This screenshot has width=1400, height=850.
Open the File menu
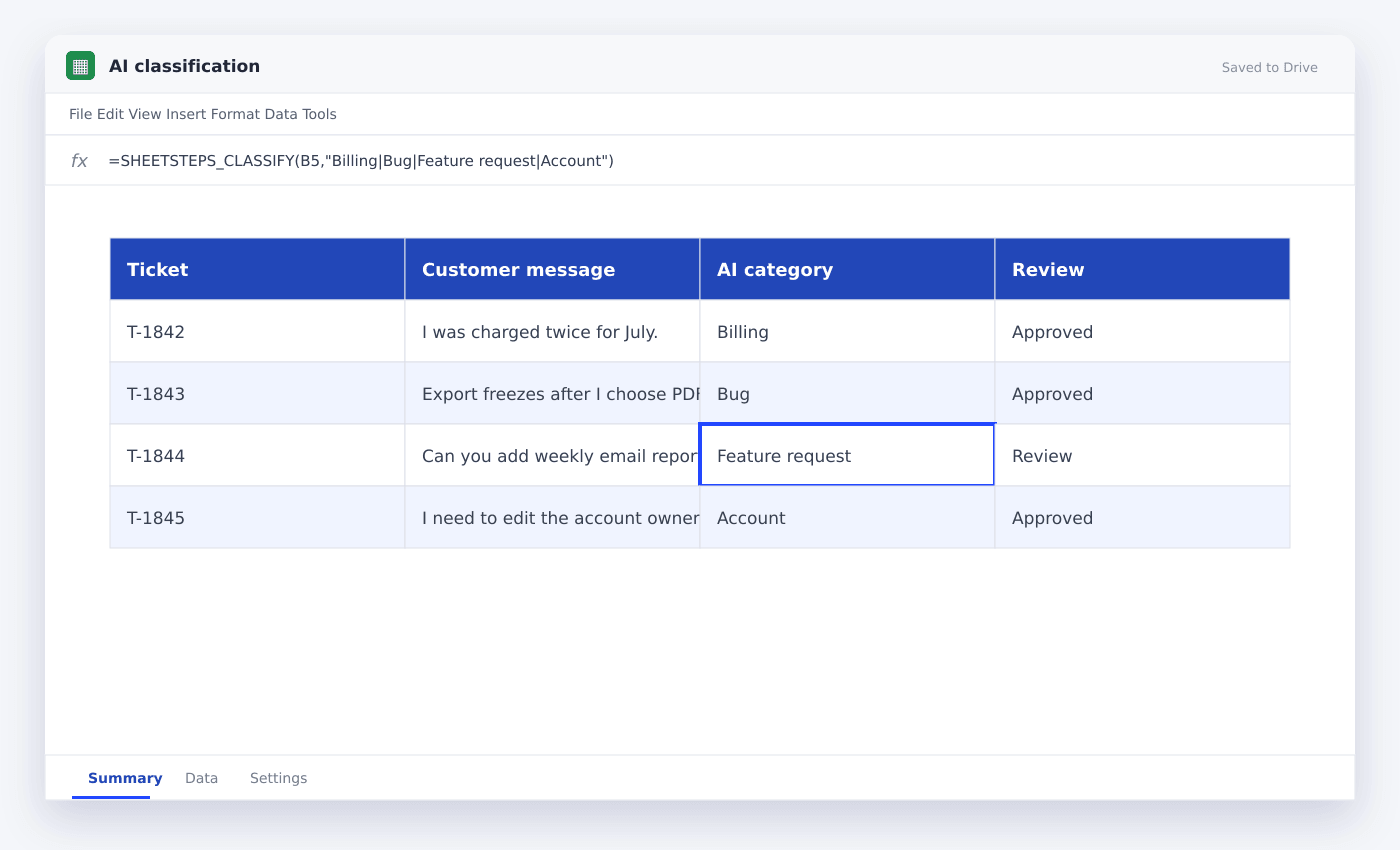point(81,114)
